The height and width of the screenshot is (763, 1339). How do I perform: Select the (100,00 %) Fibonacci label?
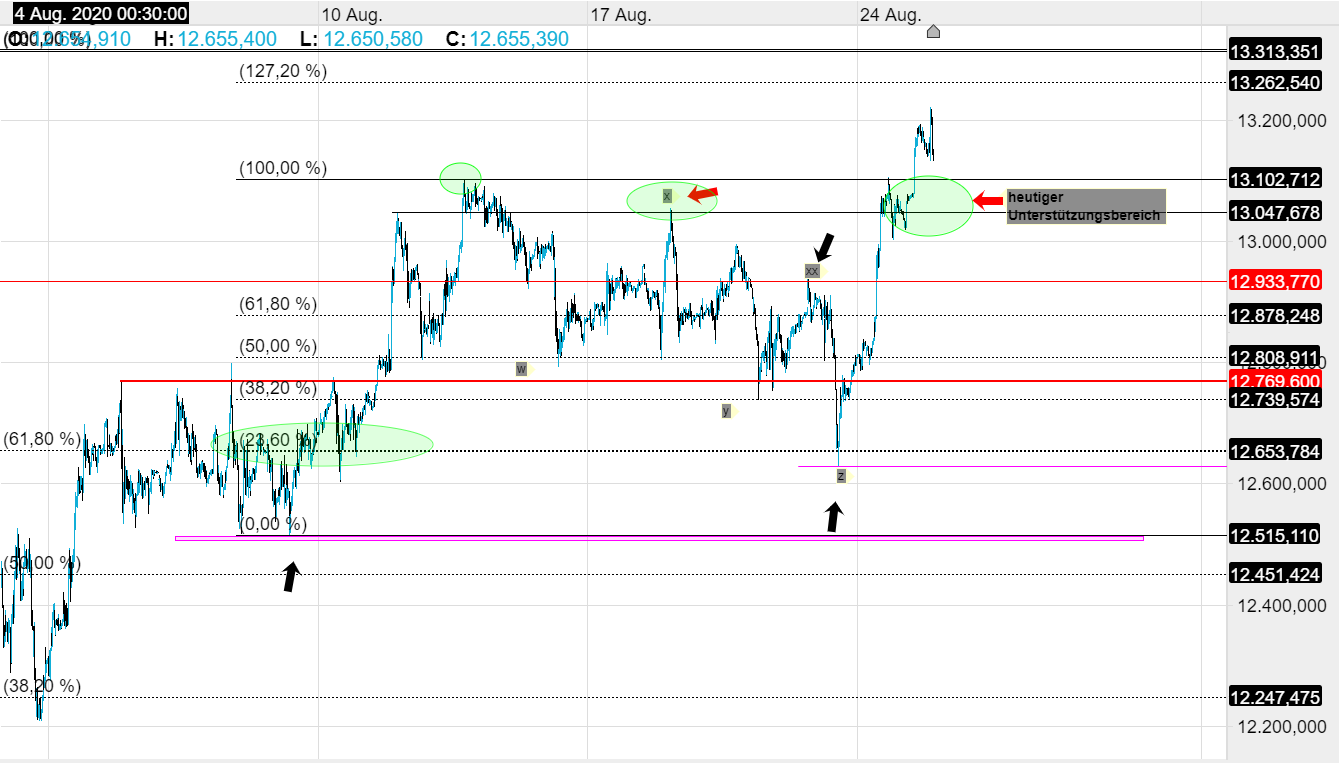283,168
